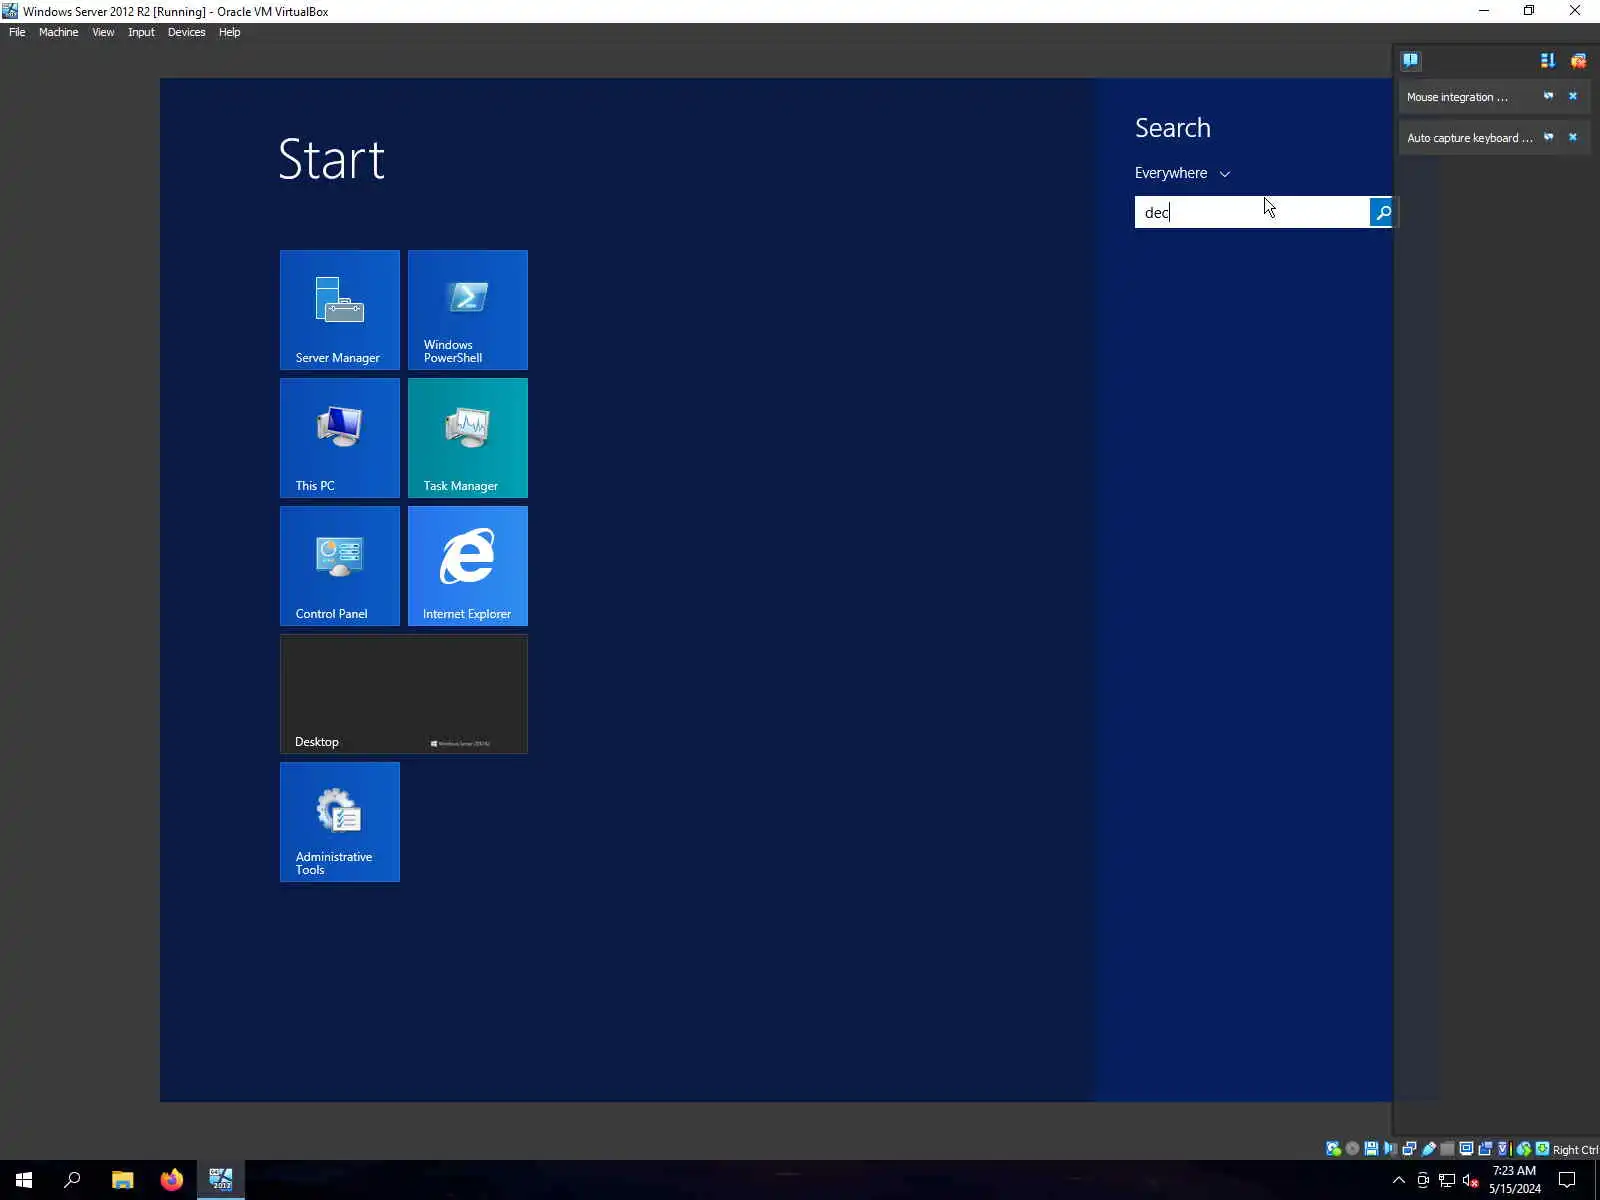This screenshot has height=1200, width=1600.
Task: Click the magnifier search button
Action: (1381, 212)
